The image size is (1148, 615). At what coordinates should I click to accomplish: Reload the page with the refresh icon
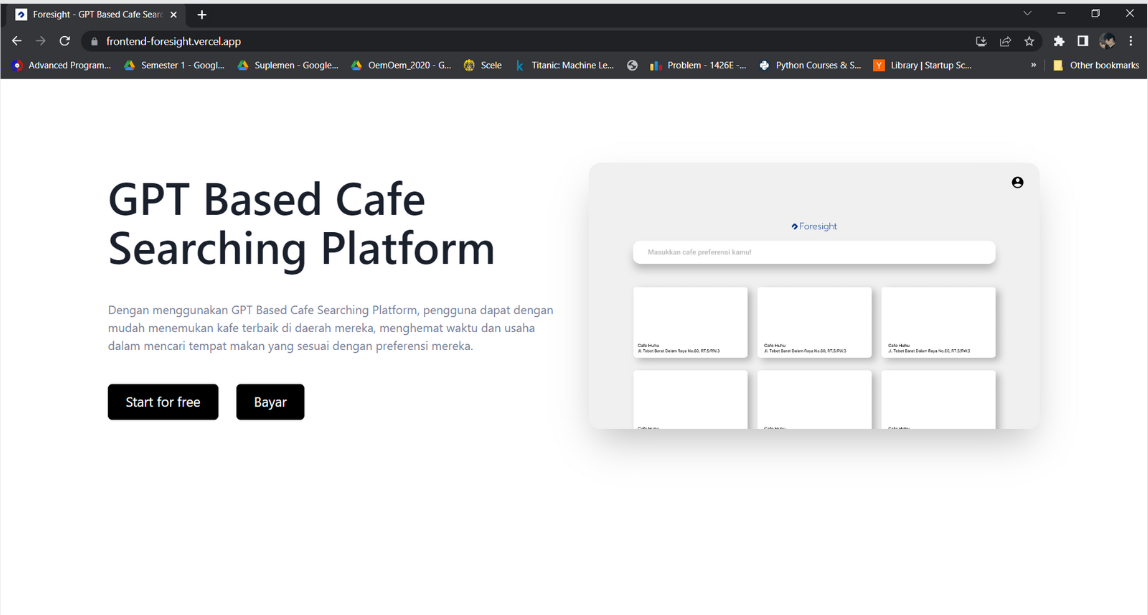click(x=65, y=41)
